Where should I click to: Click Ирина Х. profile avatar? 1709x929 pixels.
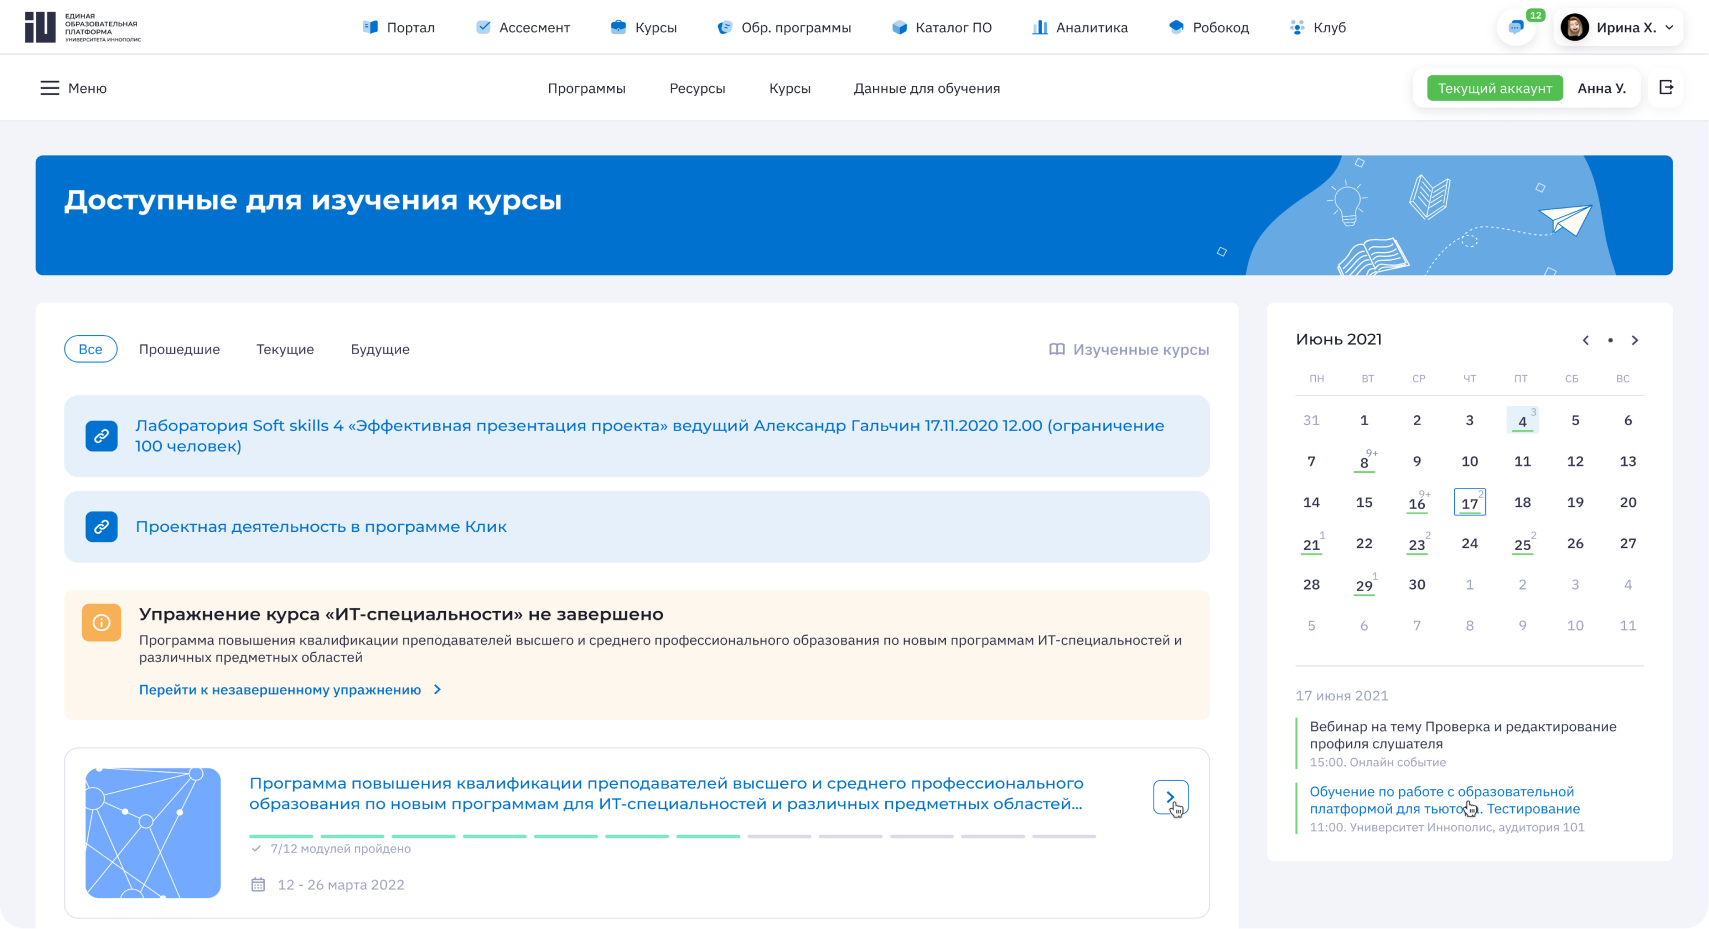[1575, 27]
